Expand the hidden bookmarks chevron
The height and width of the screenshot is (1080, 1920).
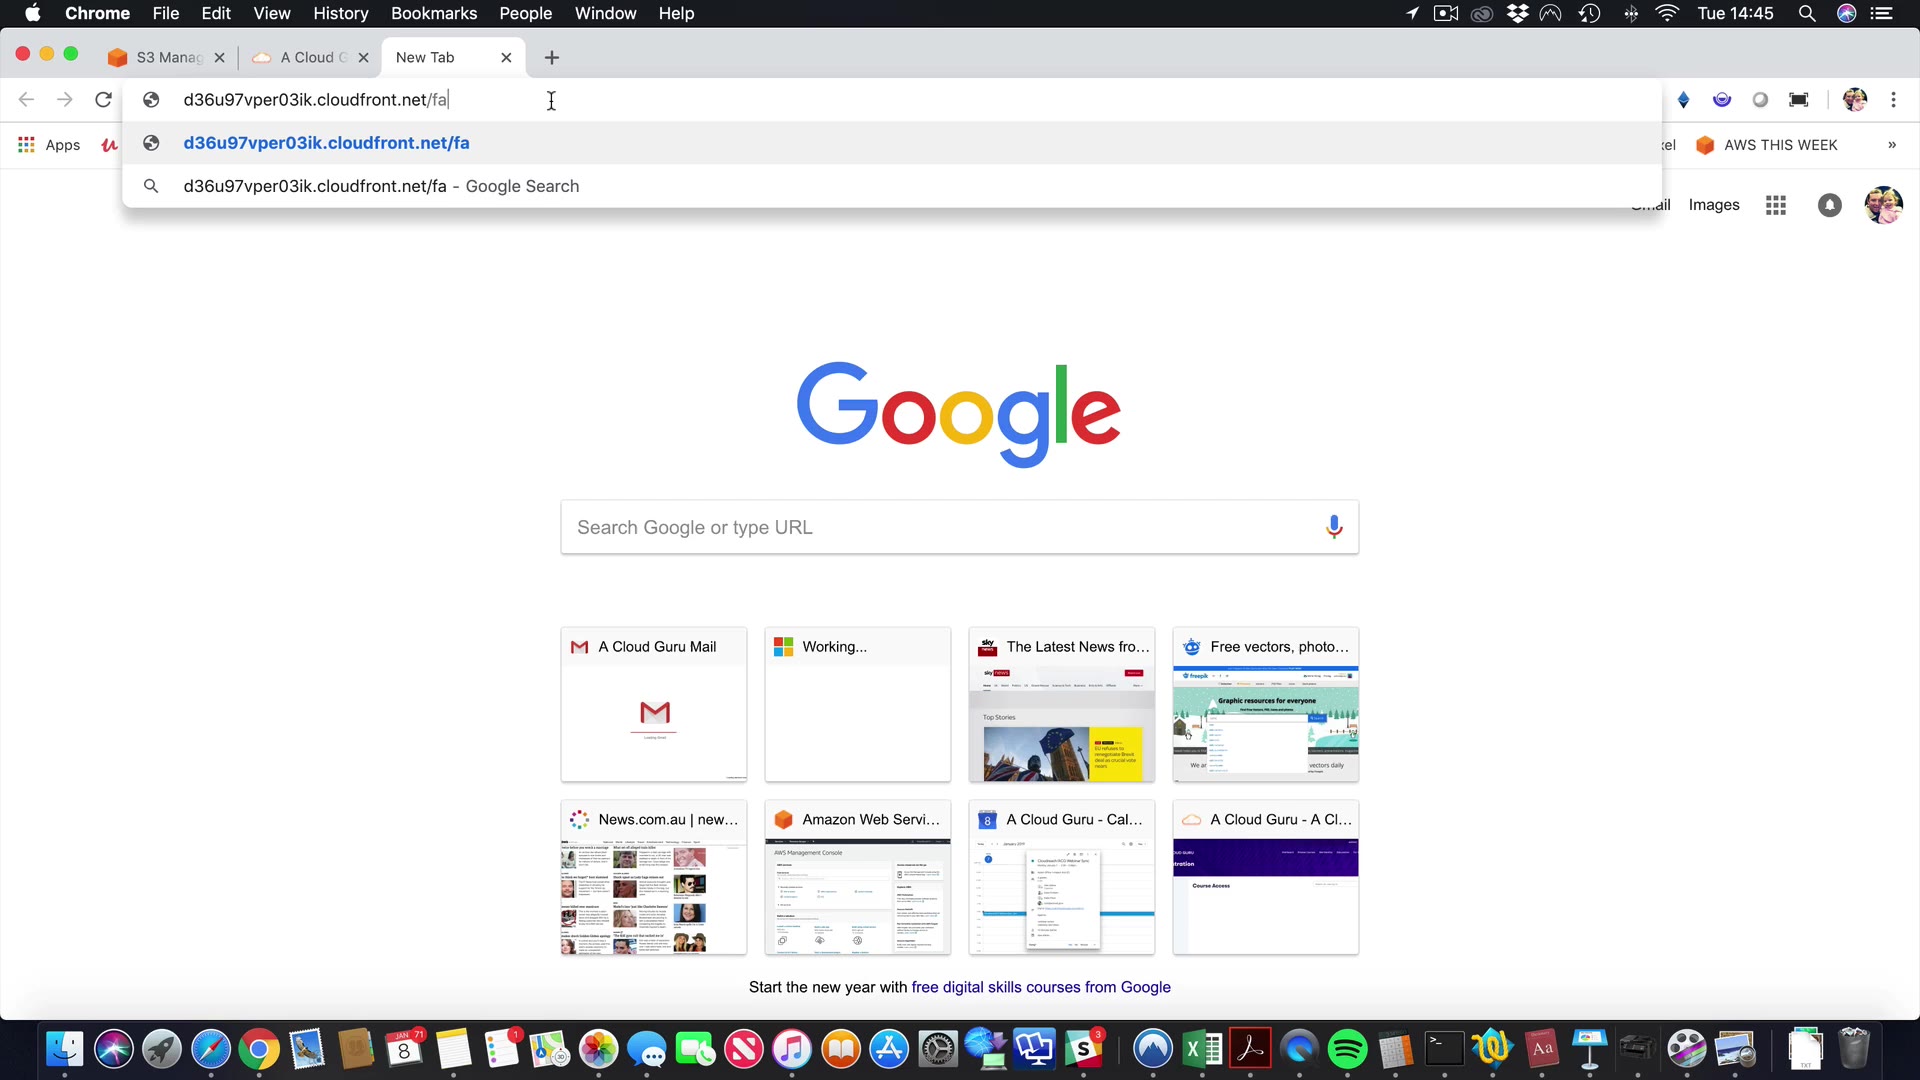click(1892, 145)
